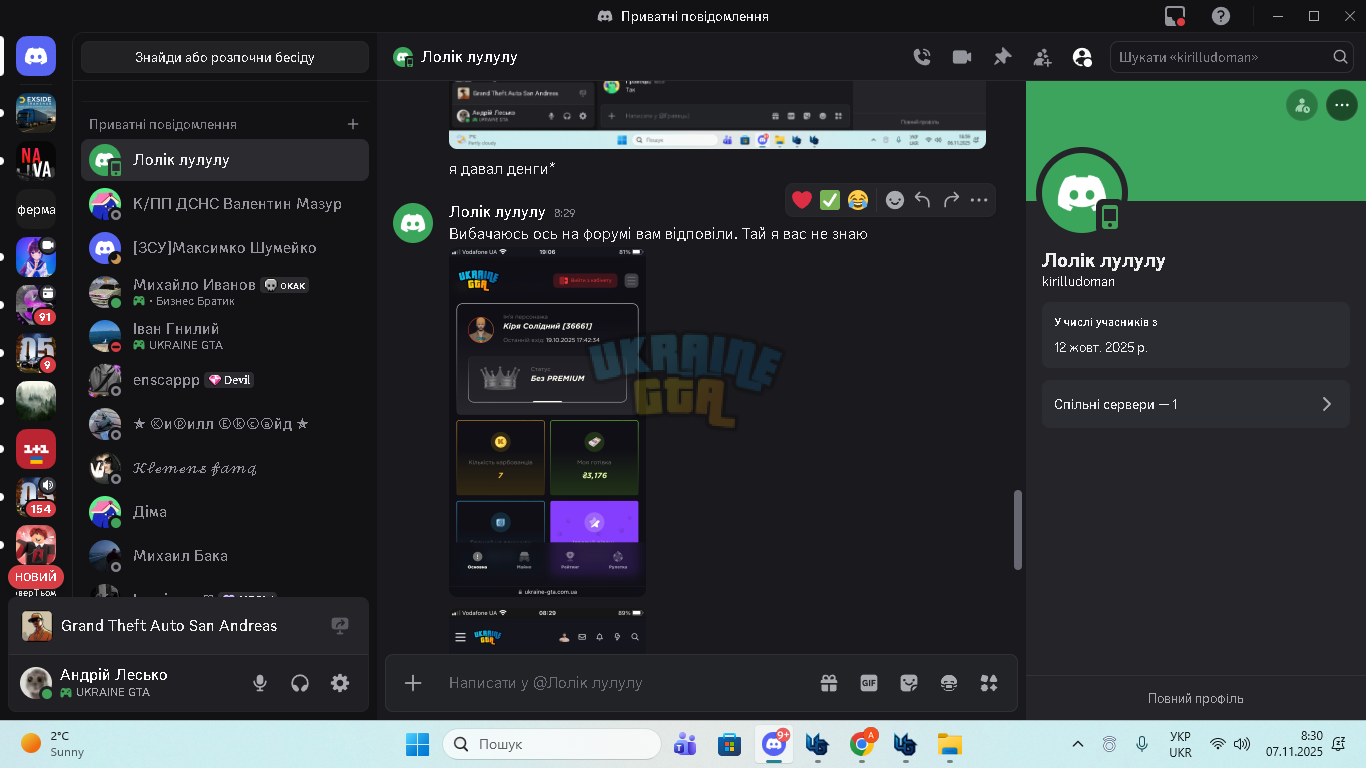The width and height of the screenshot is (1366, 768).
Task: Select the Лолік лулулу conversation in list
Action: point(225,160)
